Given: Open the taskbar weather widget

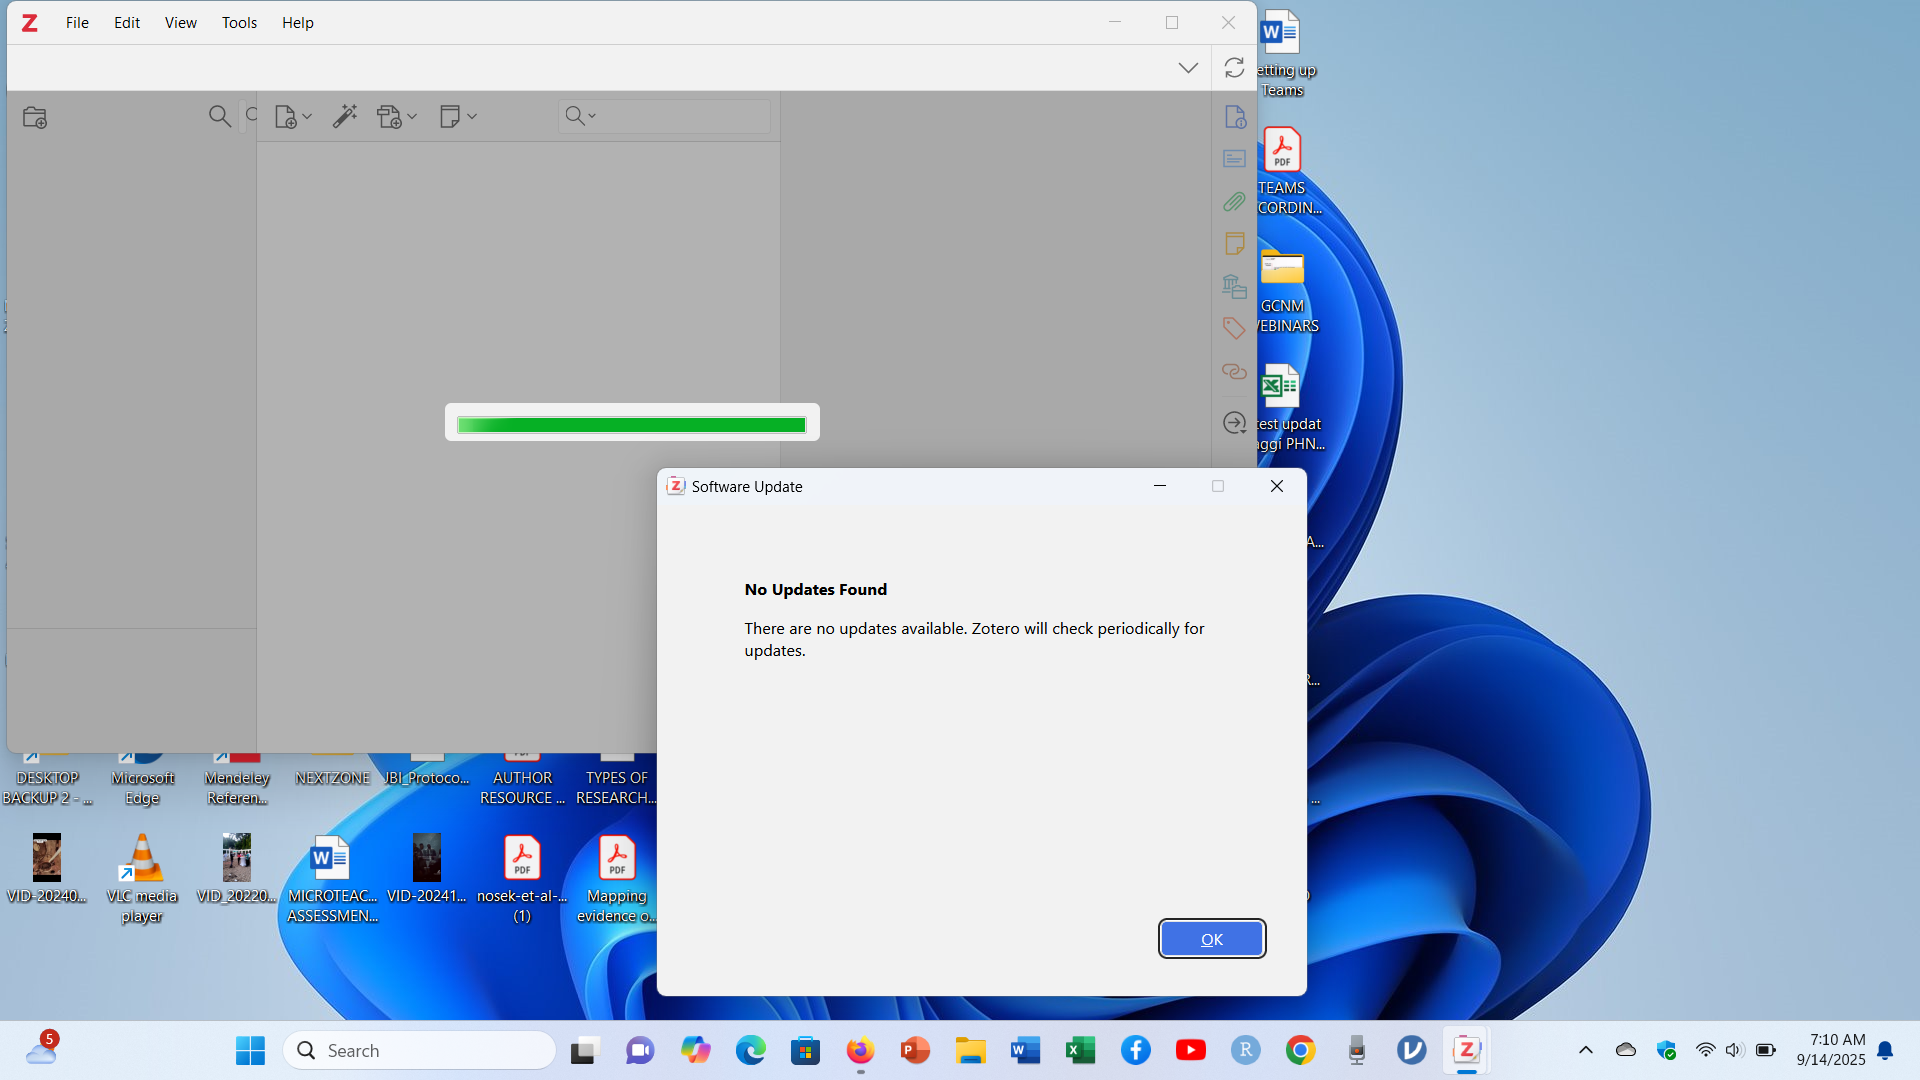Looking at the screenshot, I should pos(42,1048).
